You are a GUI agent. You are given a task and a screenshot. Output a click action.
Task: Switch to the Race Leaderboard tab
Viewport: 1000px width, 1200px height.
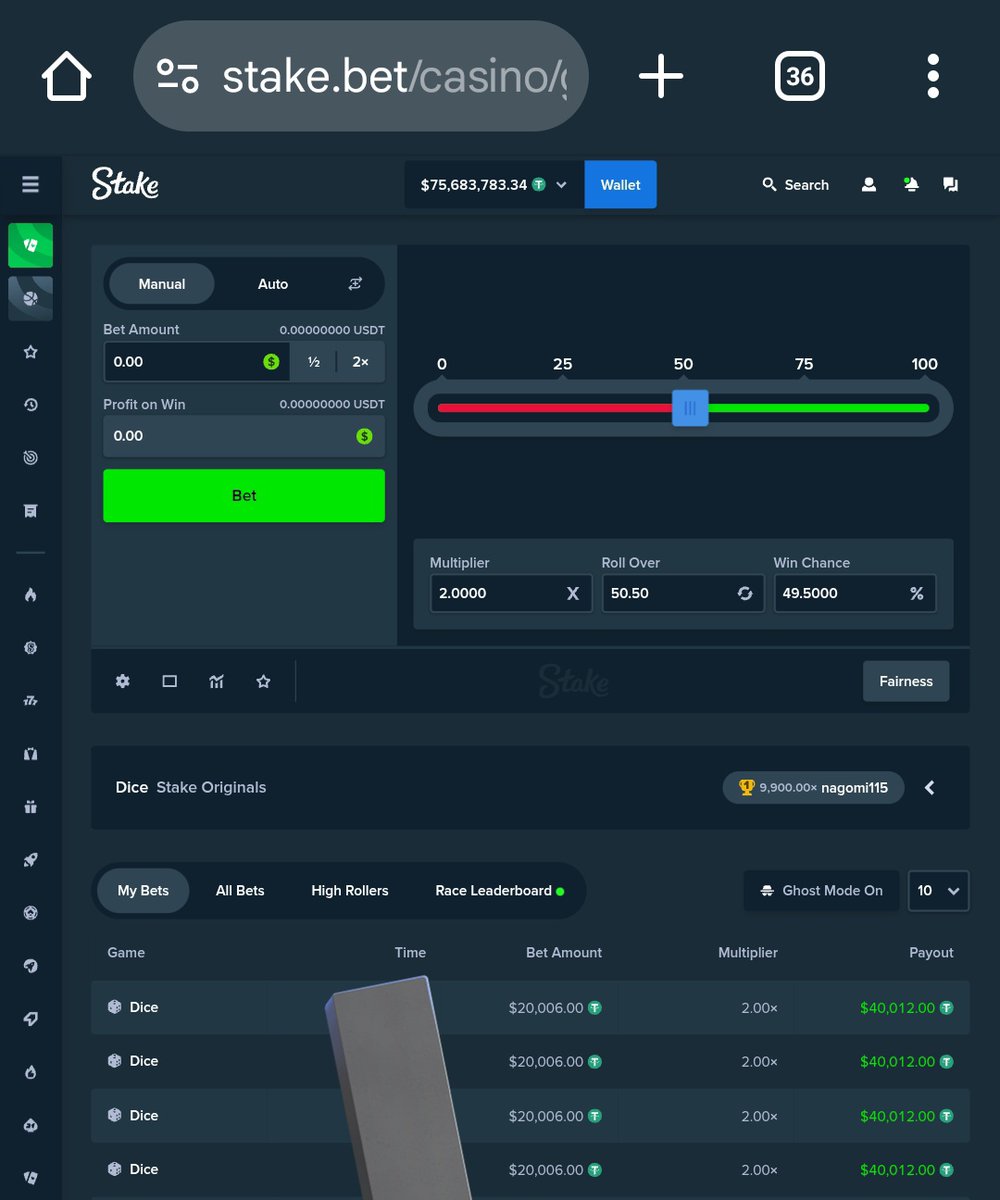(x=499, y=890)
